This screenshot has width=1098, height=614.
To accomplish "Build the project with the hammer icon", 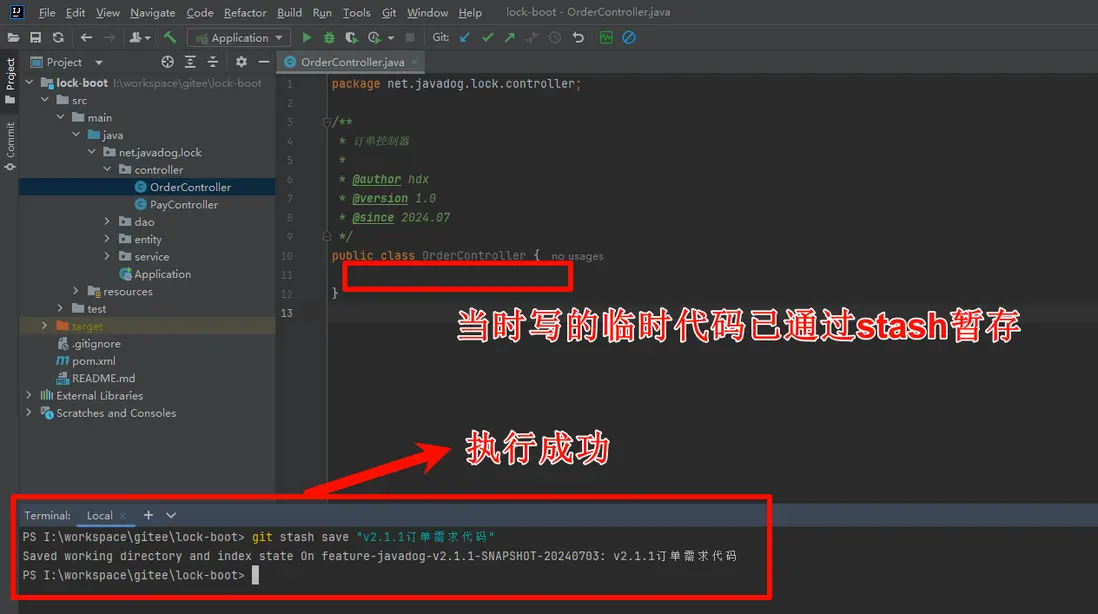I will click(x=169, y=38).
